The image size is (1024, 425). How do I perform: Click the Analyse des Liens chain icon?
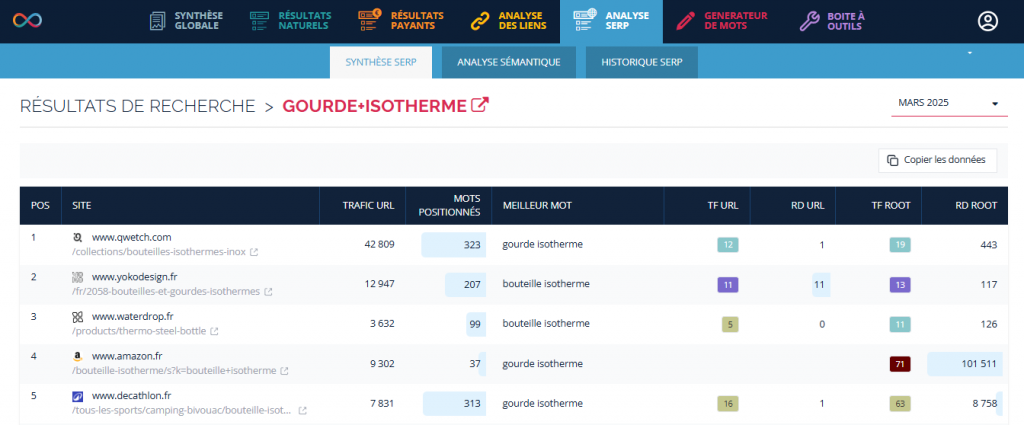point(480,21)
